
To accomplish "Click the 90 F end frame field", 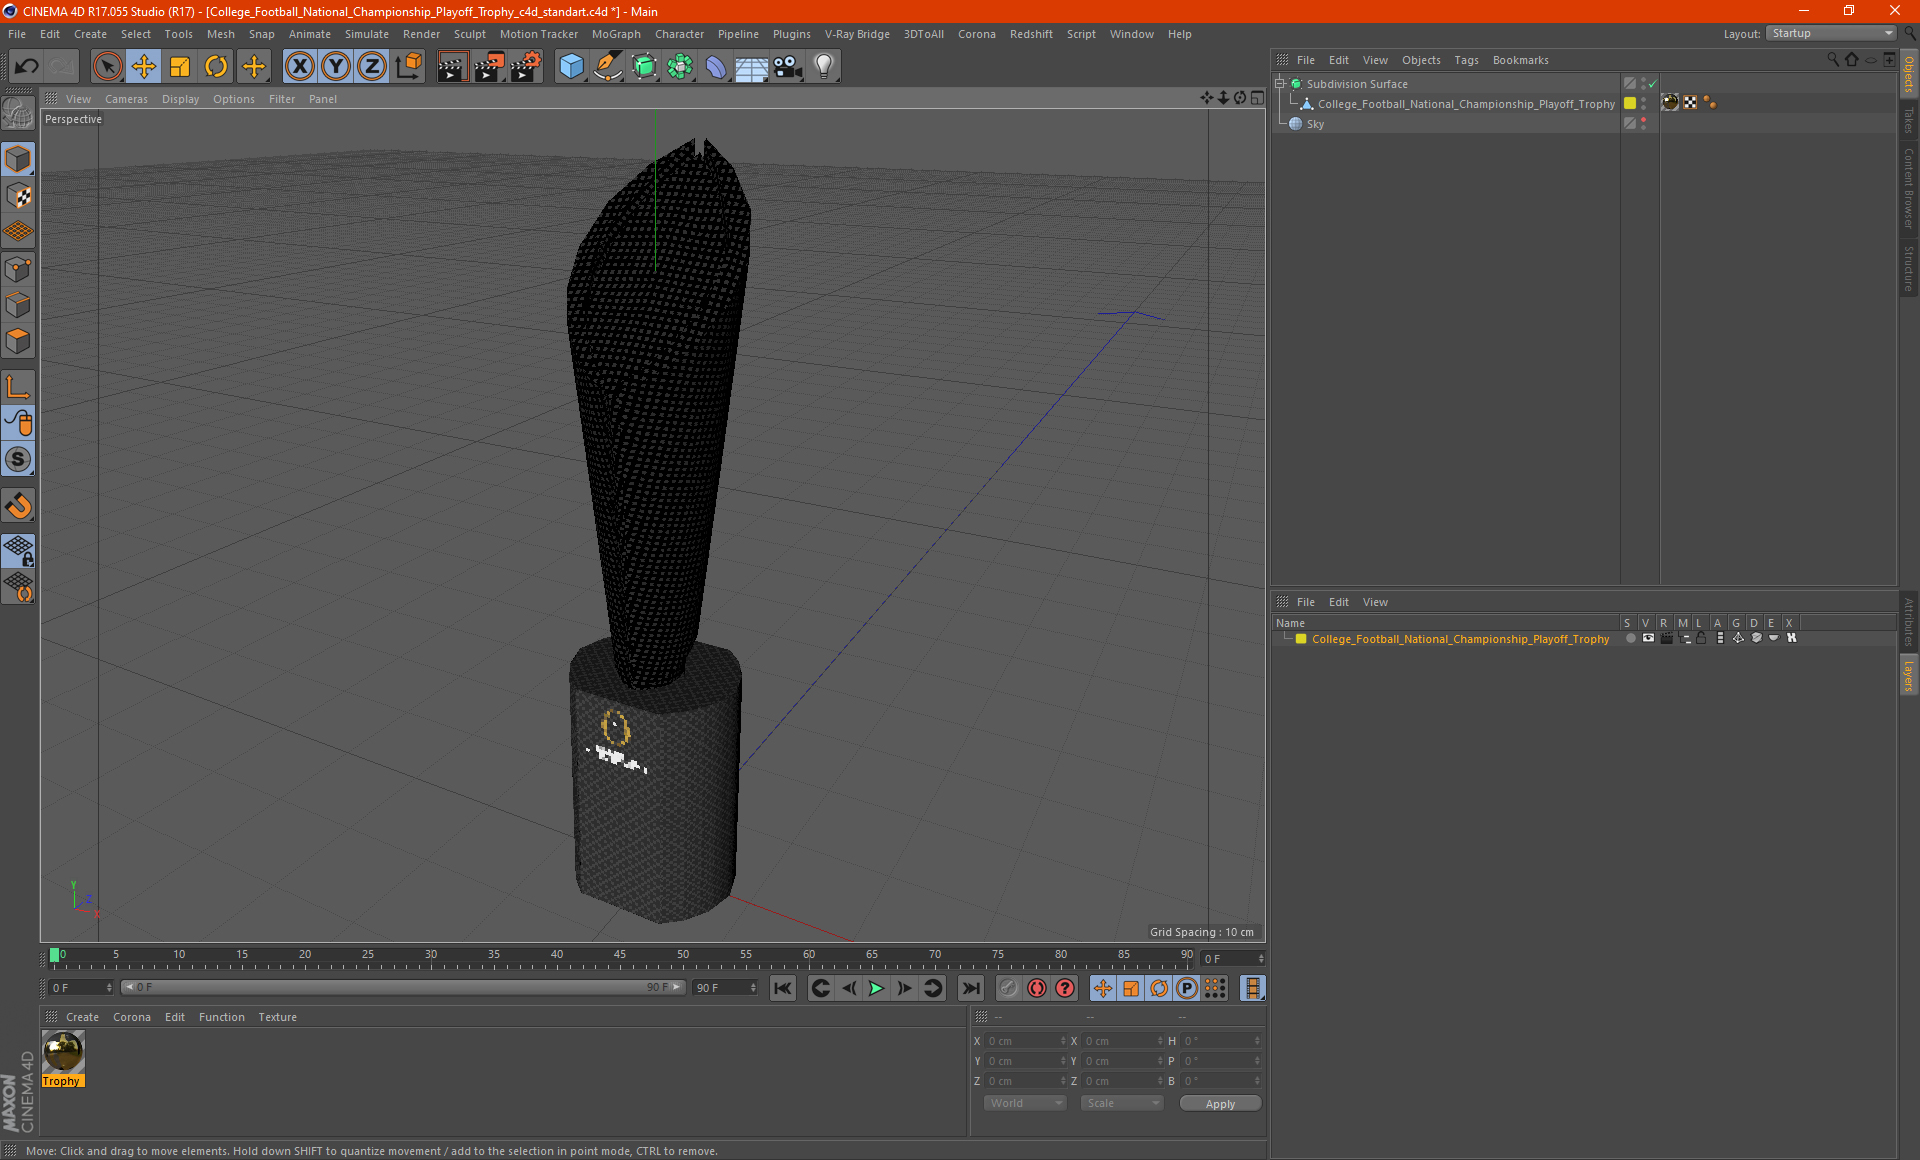I will pyautogui.click(x=726, y=988).
